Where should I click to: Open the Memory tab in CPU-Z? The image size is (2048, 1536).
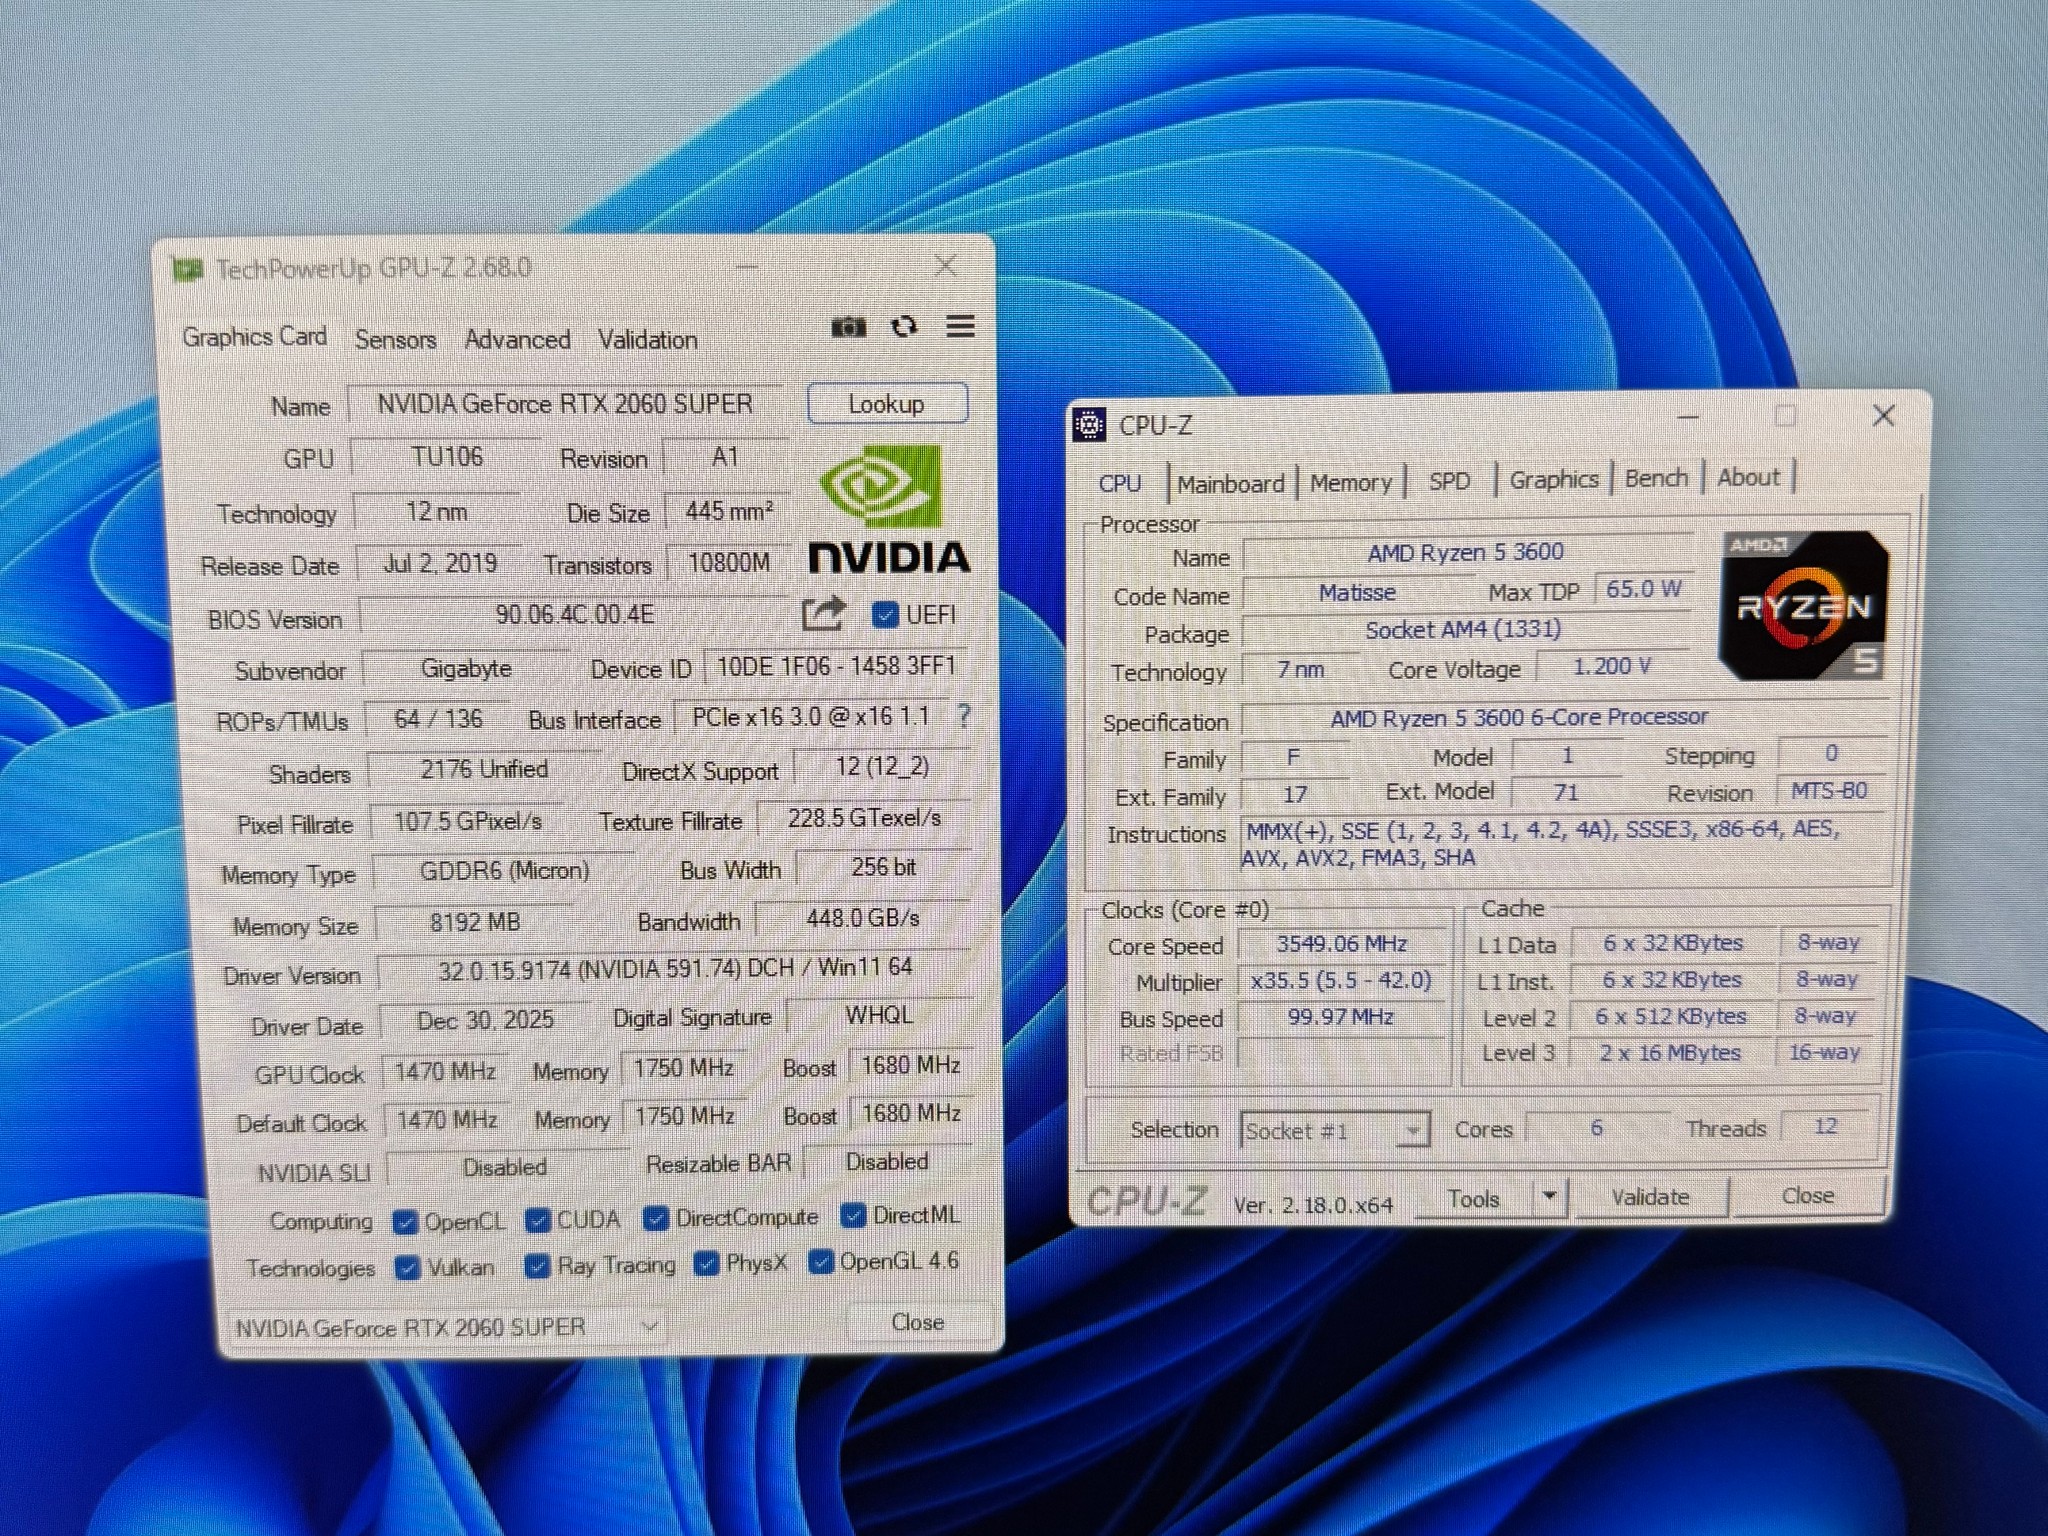tap(1351, 483)
